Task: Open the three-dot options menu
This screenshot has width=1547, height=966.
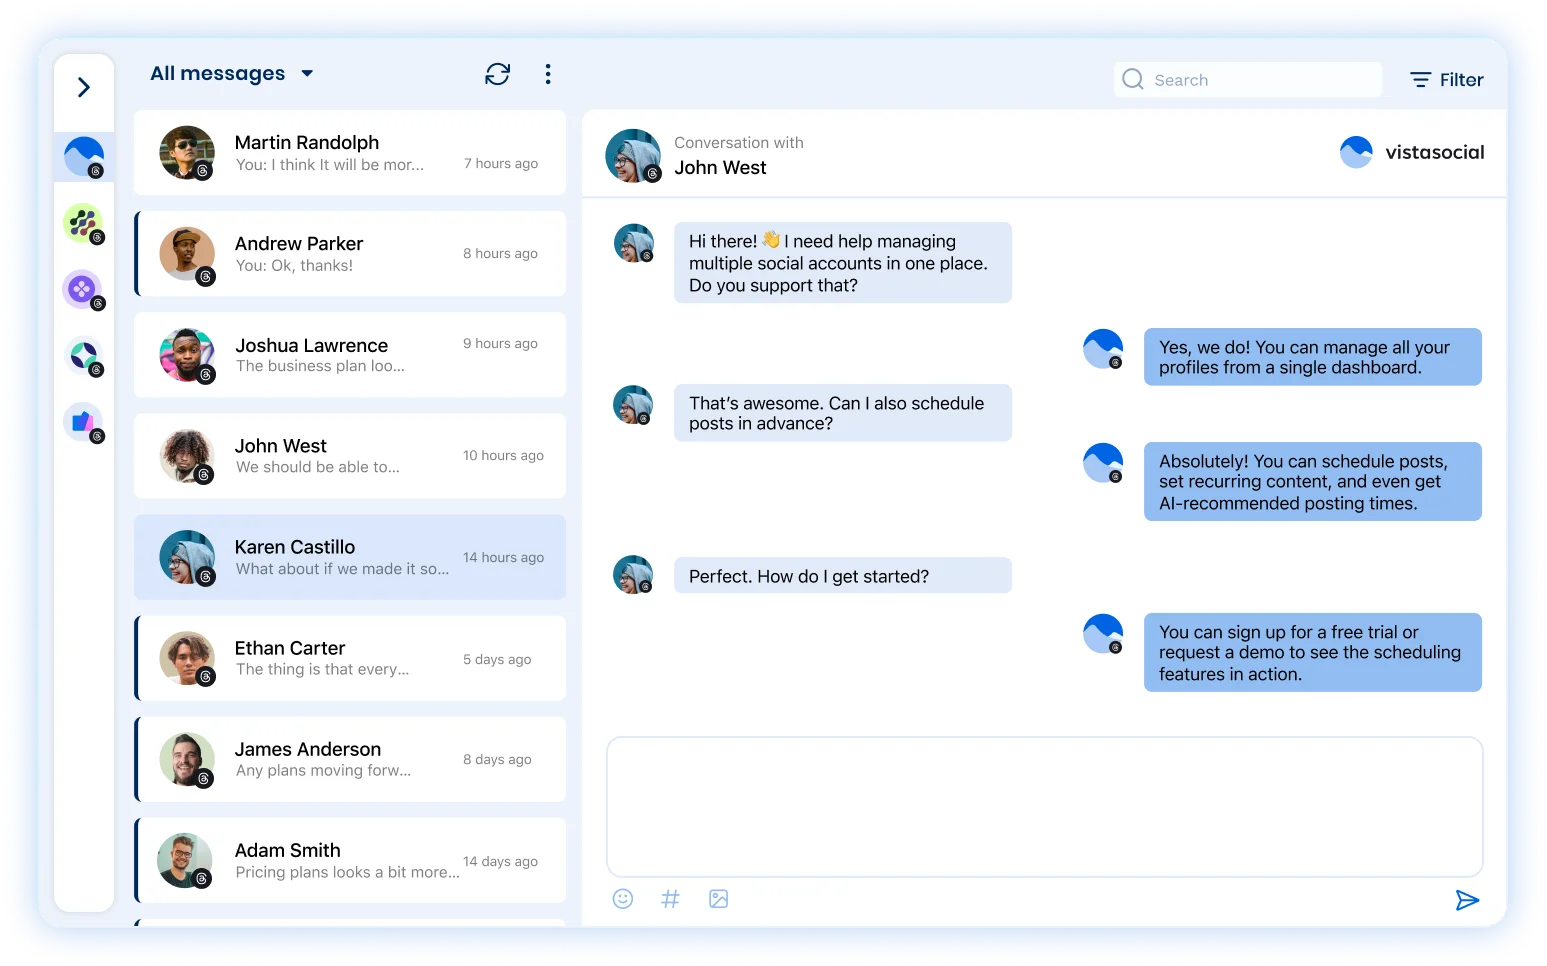Action: (x=548, y=74)
